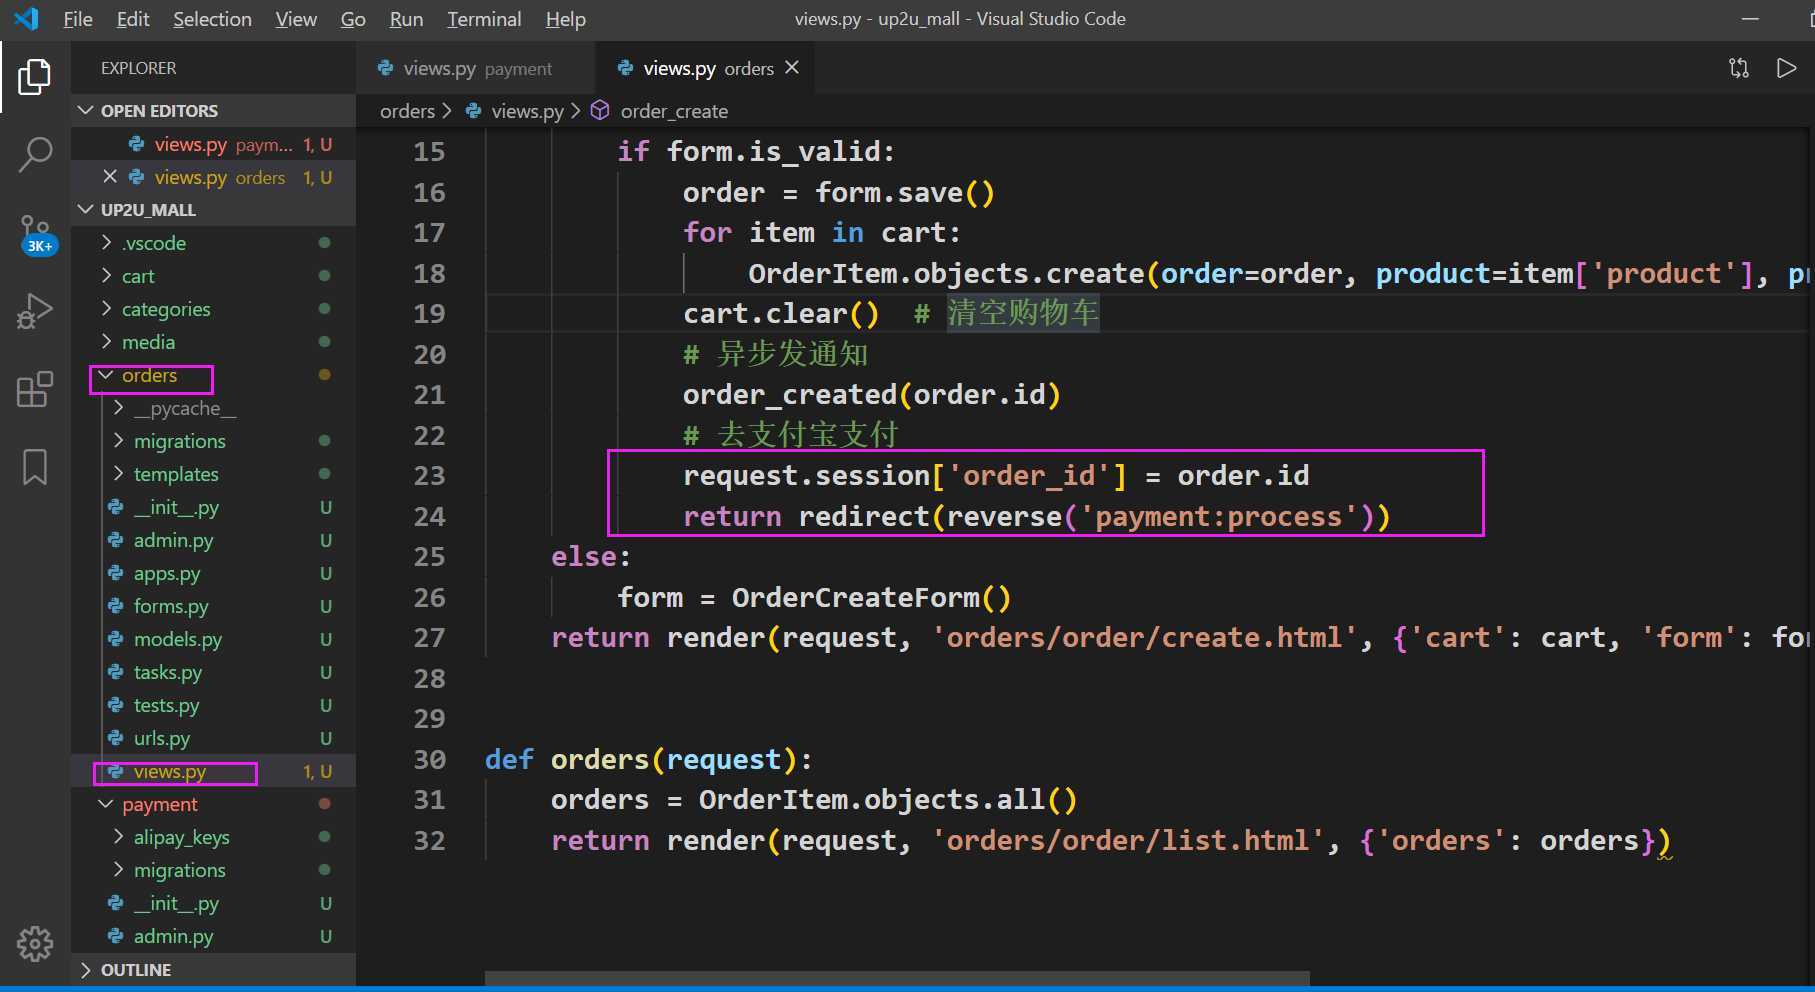Viewport: 1815px width, 992px height.
Task: Click order_create in the breadcrumb
Action: (673, 111)
